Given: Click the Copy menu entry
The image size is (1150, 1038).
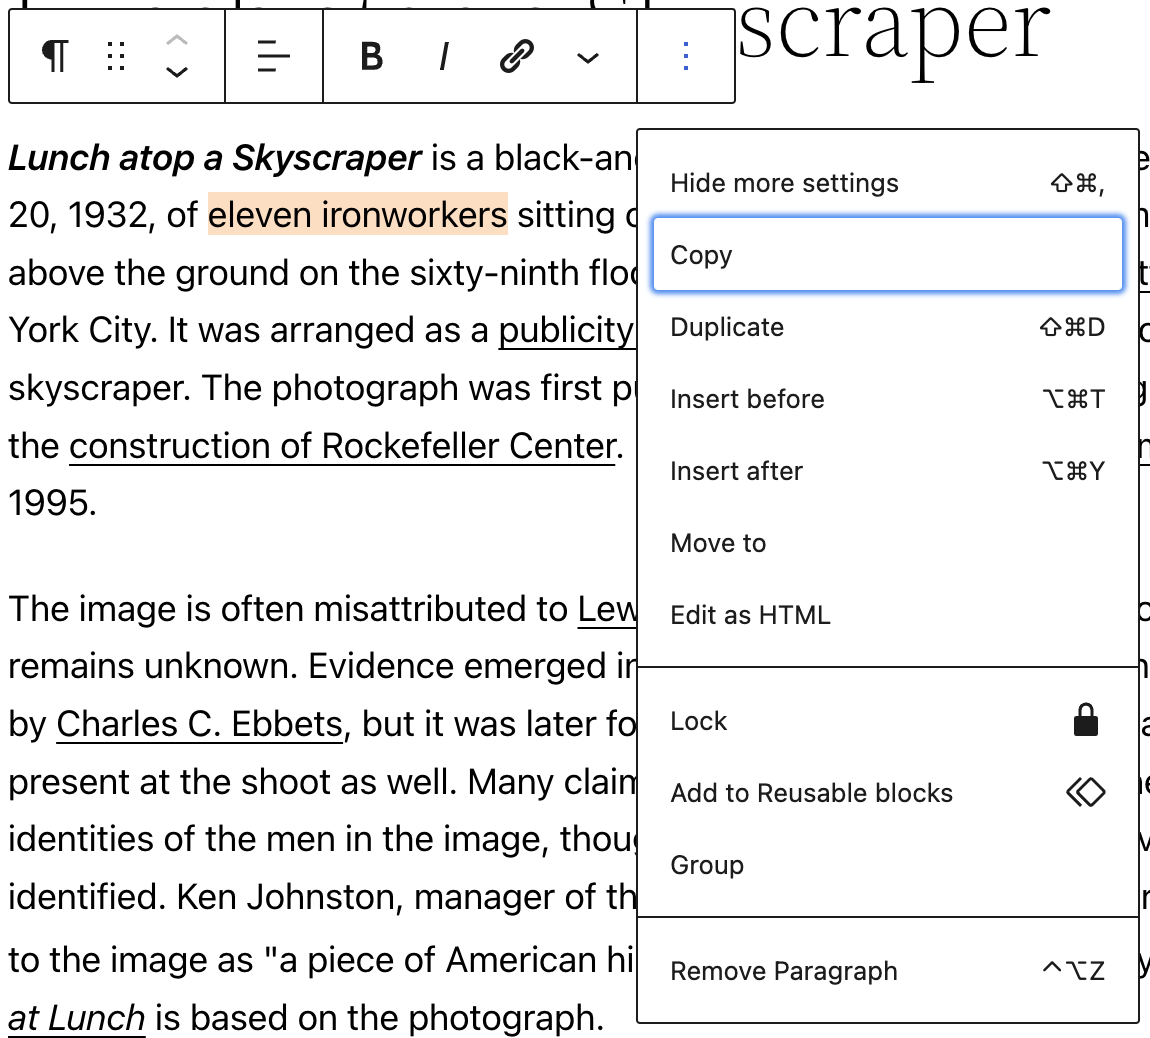Looking at the screenshot, I should (701, 255).
